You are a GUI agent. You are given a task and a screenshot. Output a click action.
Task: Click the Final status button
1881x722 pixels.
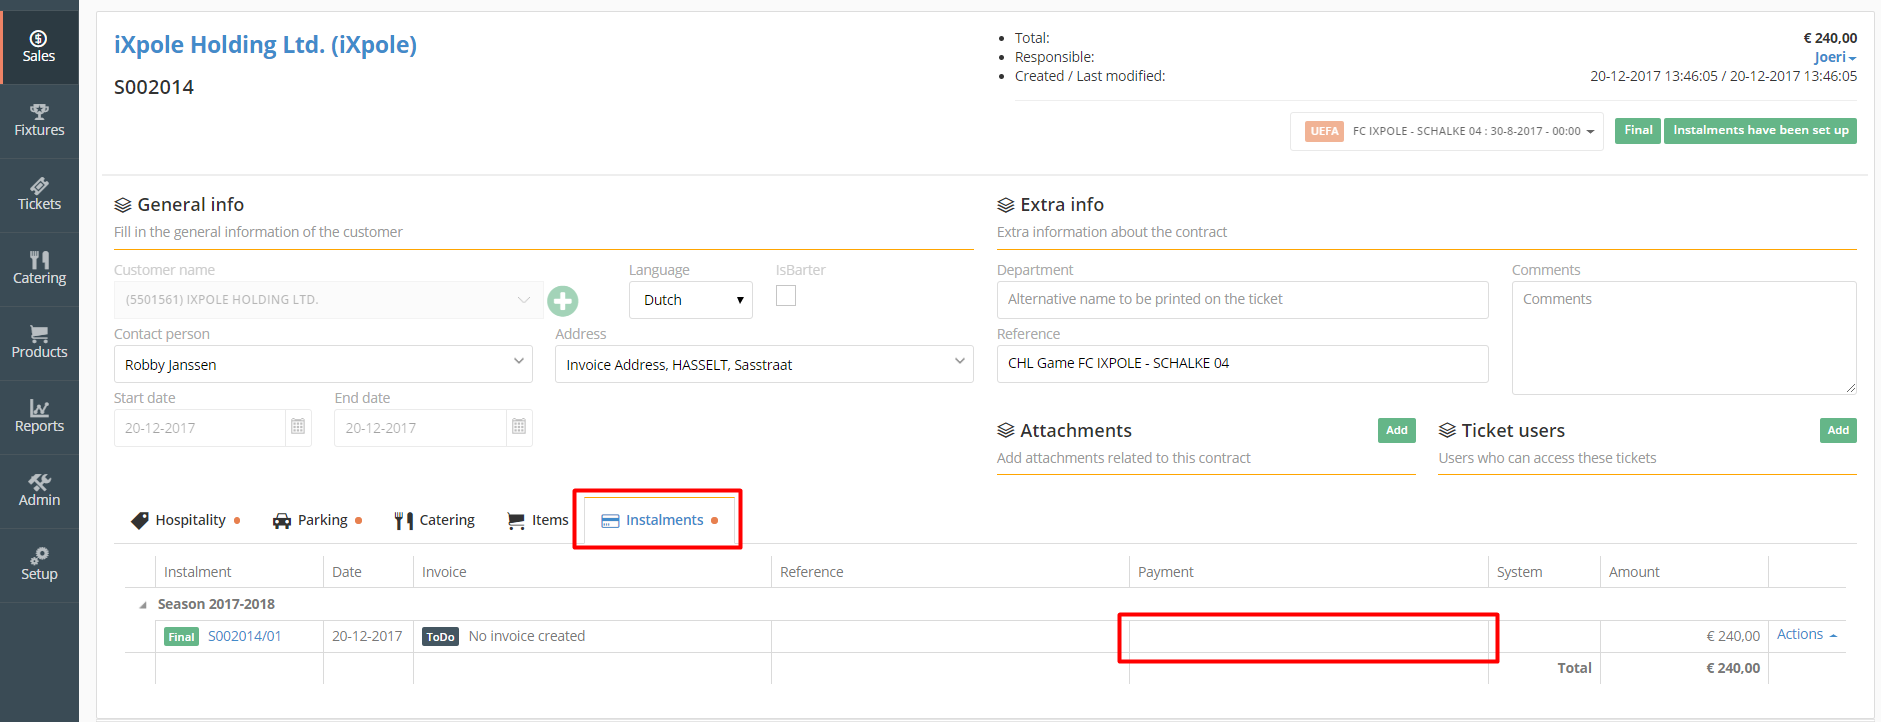[x=1638, y=131]
